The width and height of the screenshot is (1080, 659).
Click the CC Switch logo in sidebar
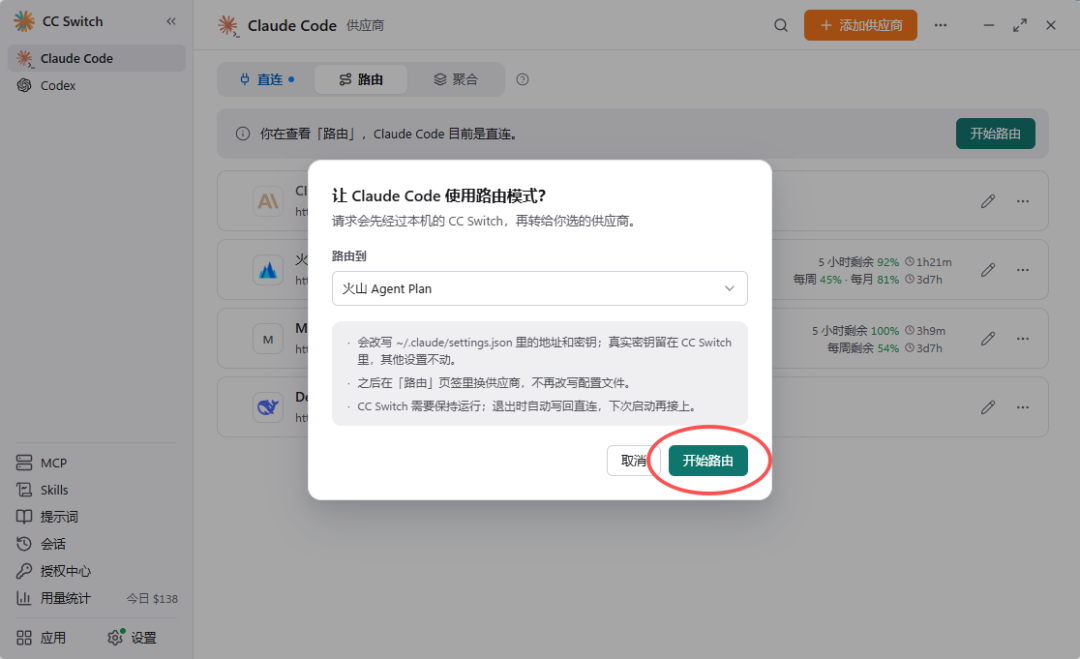click(x=24, y=21)
